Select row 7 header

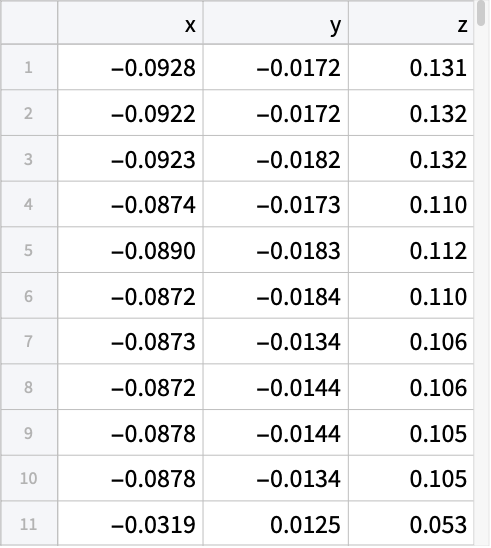(x=29, y=341)
